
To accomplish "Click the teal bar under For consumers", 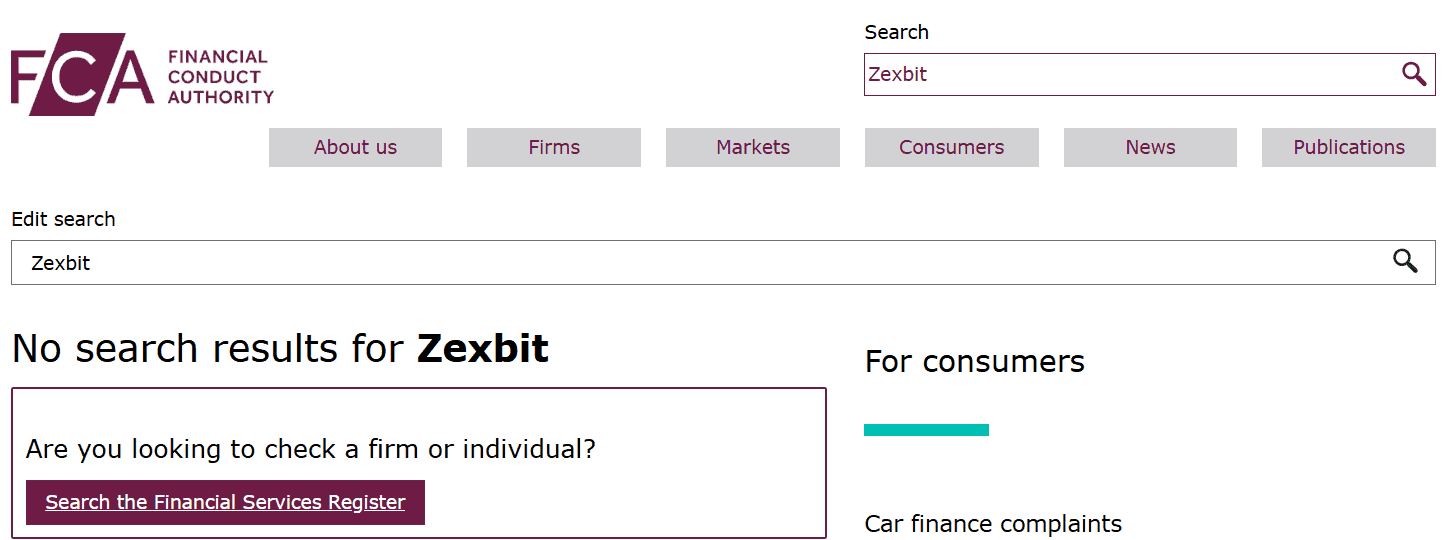I will coord(926,430).
